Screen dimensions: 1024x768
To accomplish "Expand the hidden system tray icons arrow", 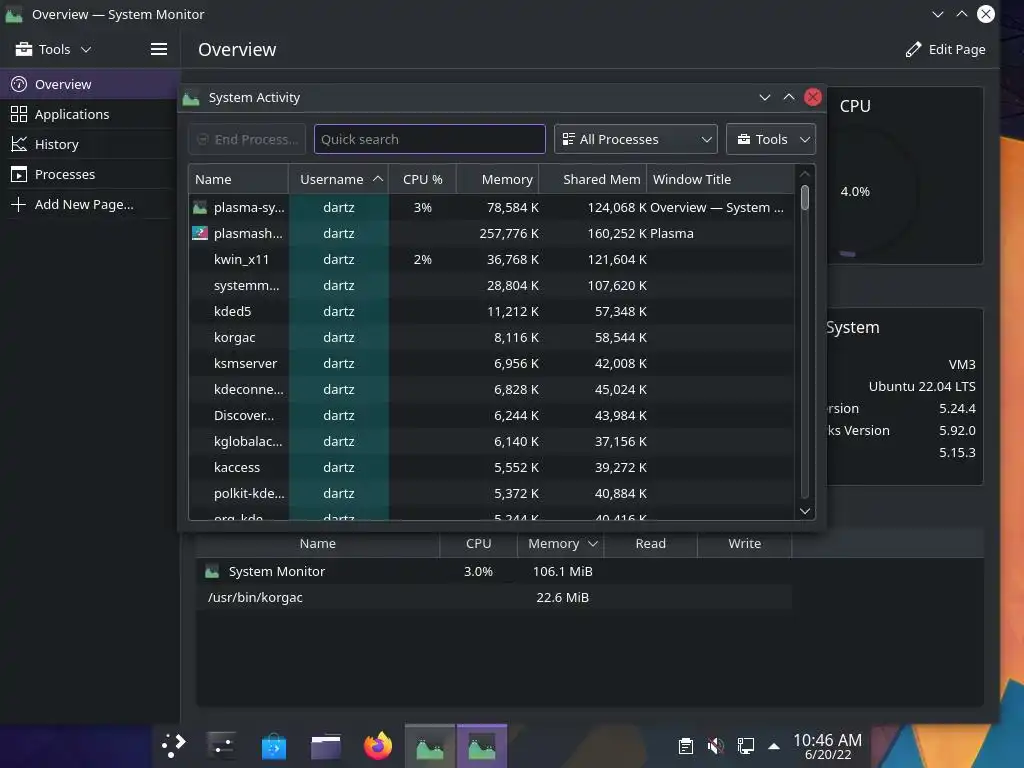I will tap(774, 746).
